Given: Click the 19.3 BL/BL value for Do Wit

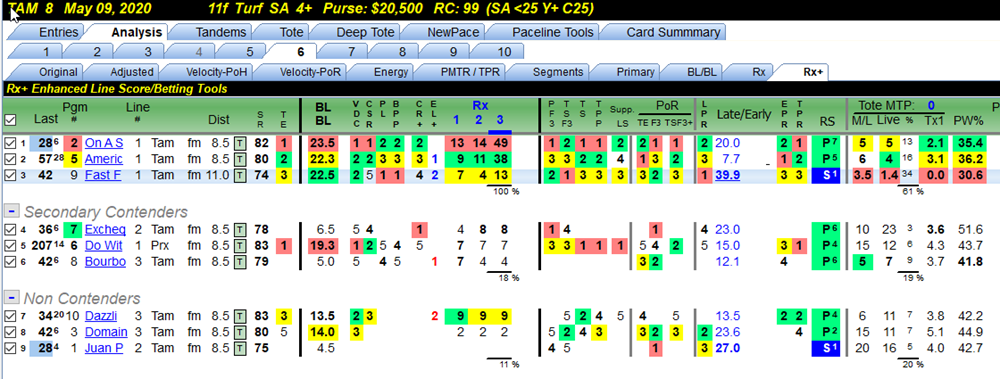Looking at the screenshot, I should click(x=323, y=246).
